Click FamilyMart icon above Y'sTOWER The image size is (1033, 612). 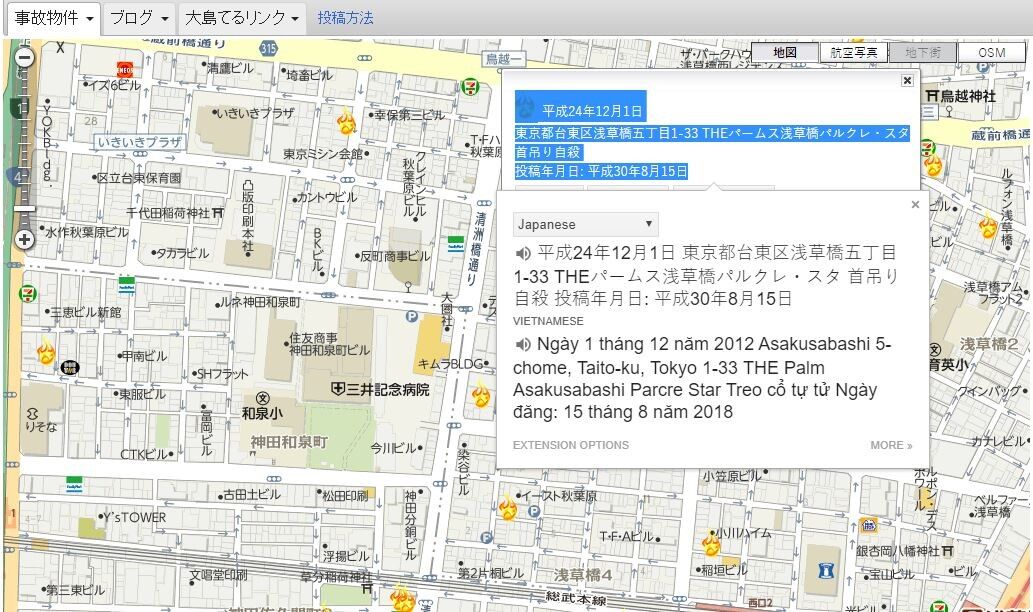click(x=74, y=487)
